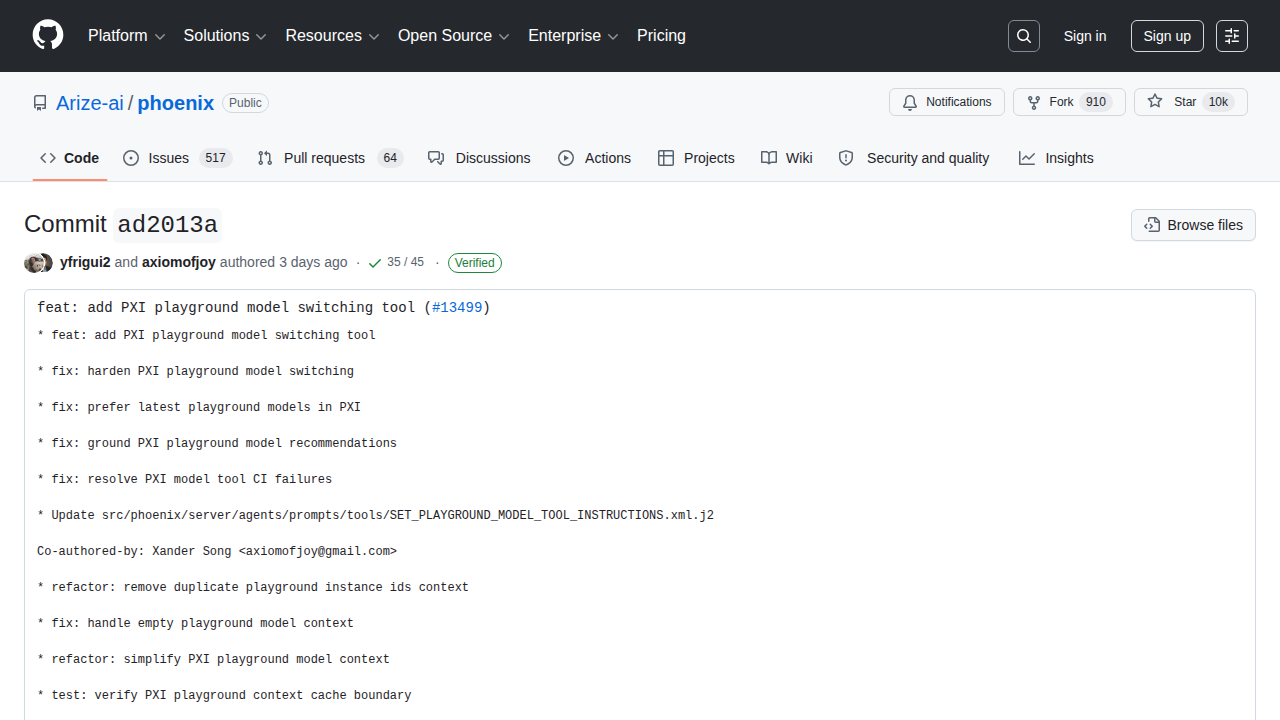Image resolution: width=1280 pixels, height=720 pixels.
Task: Click the Notifications bell icon
Action: 910,102
